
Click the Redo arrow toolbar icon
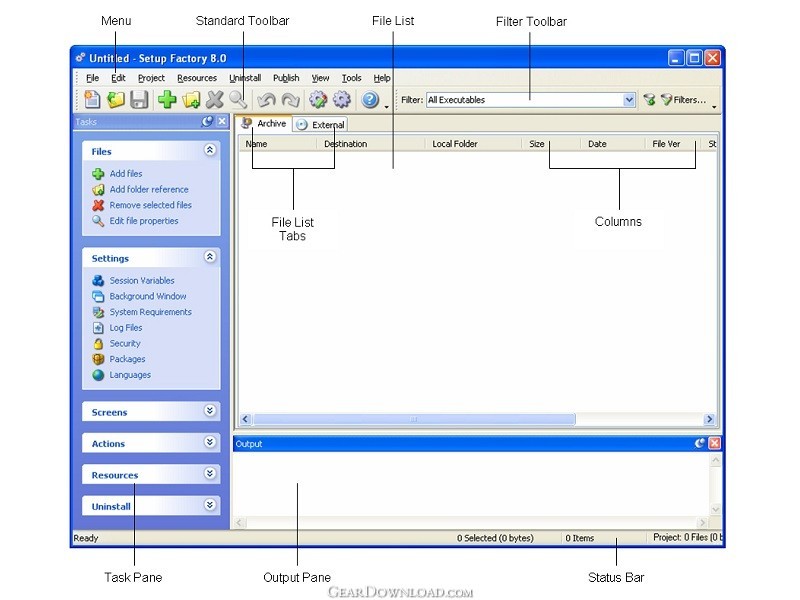(x=290, y=99)
